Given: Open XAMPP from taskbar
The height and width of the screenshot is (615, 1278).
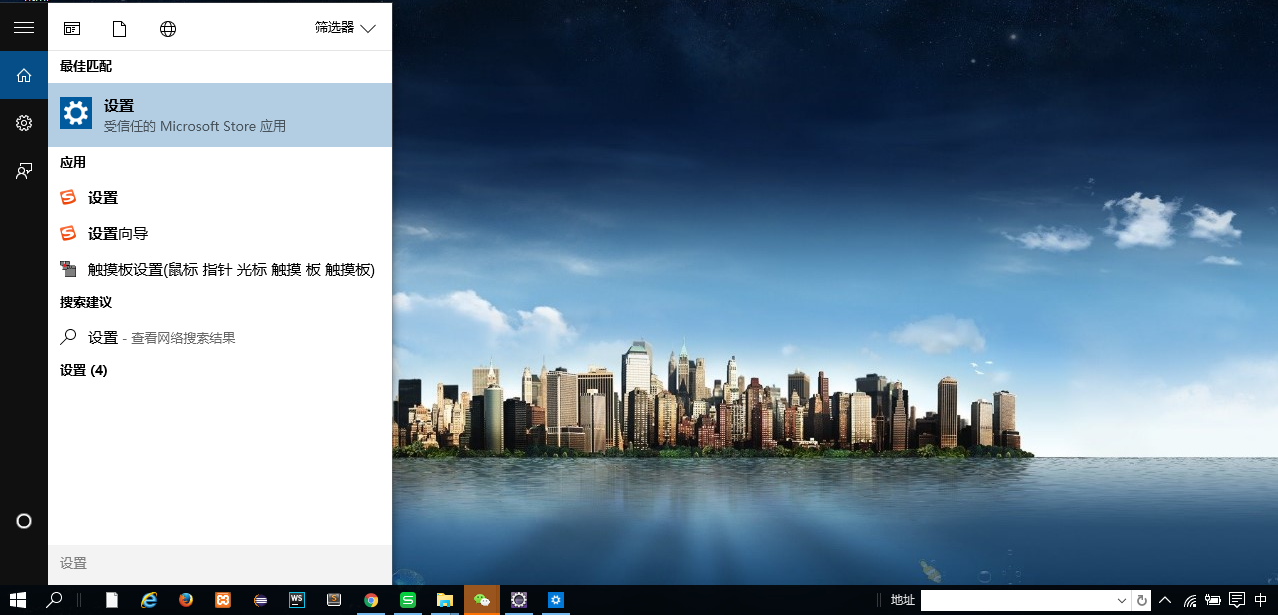Looking at the screenshot, I should [223, 600].
